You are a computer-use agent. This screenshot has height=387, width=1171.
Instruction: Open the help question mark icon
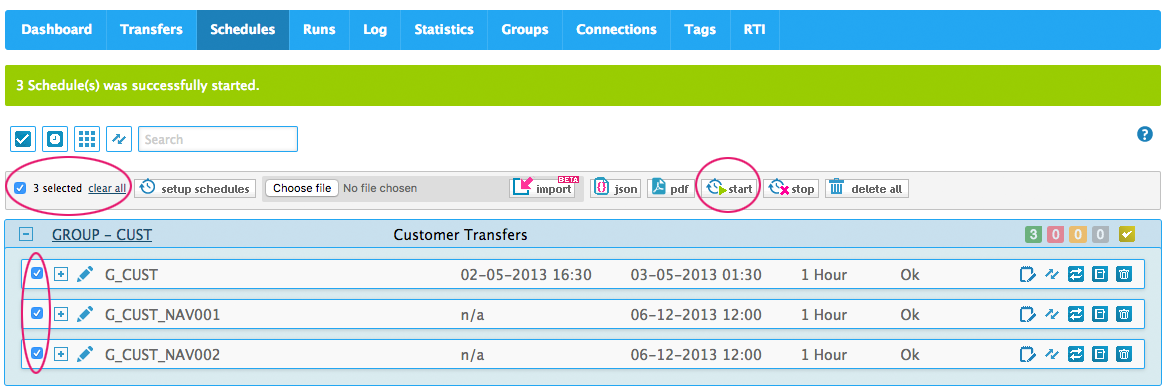(x=1145, y=134)
